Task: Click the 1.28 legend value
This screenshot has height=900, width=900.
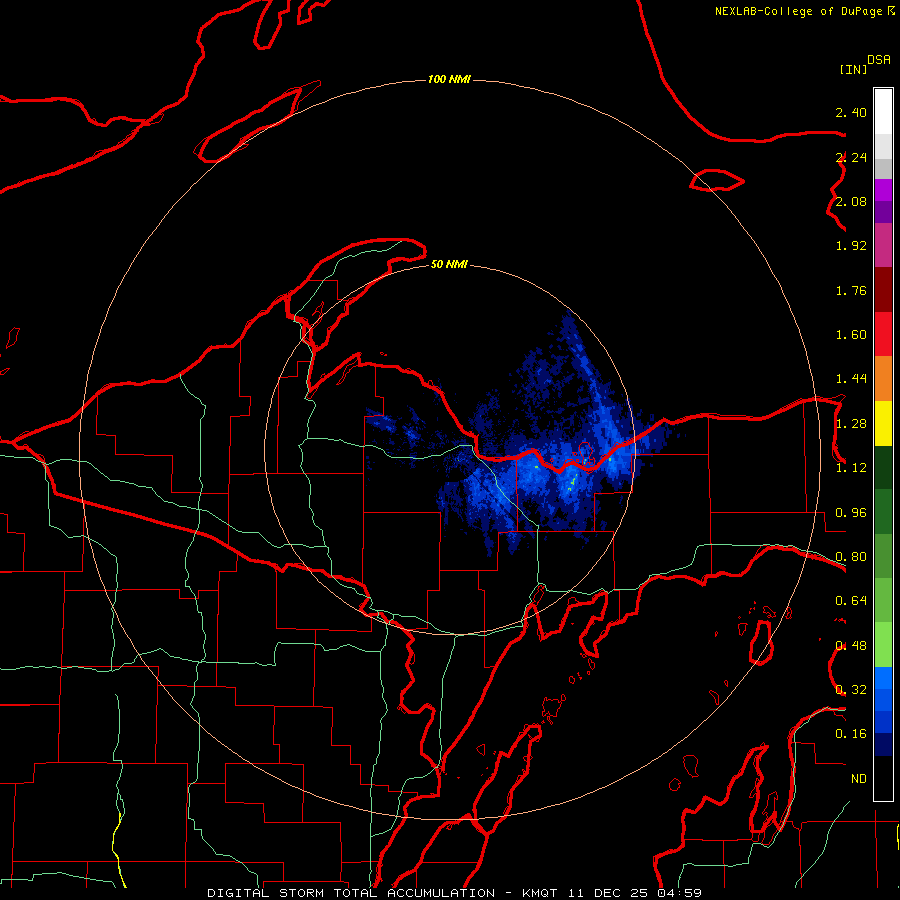Action: [x=851, y=424]
